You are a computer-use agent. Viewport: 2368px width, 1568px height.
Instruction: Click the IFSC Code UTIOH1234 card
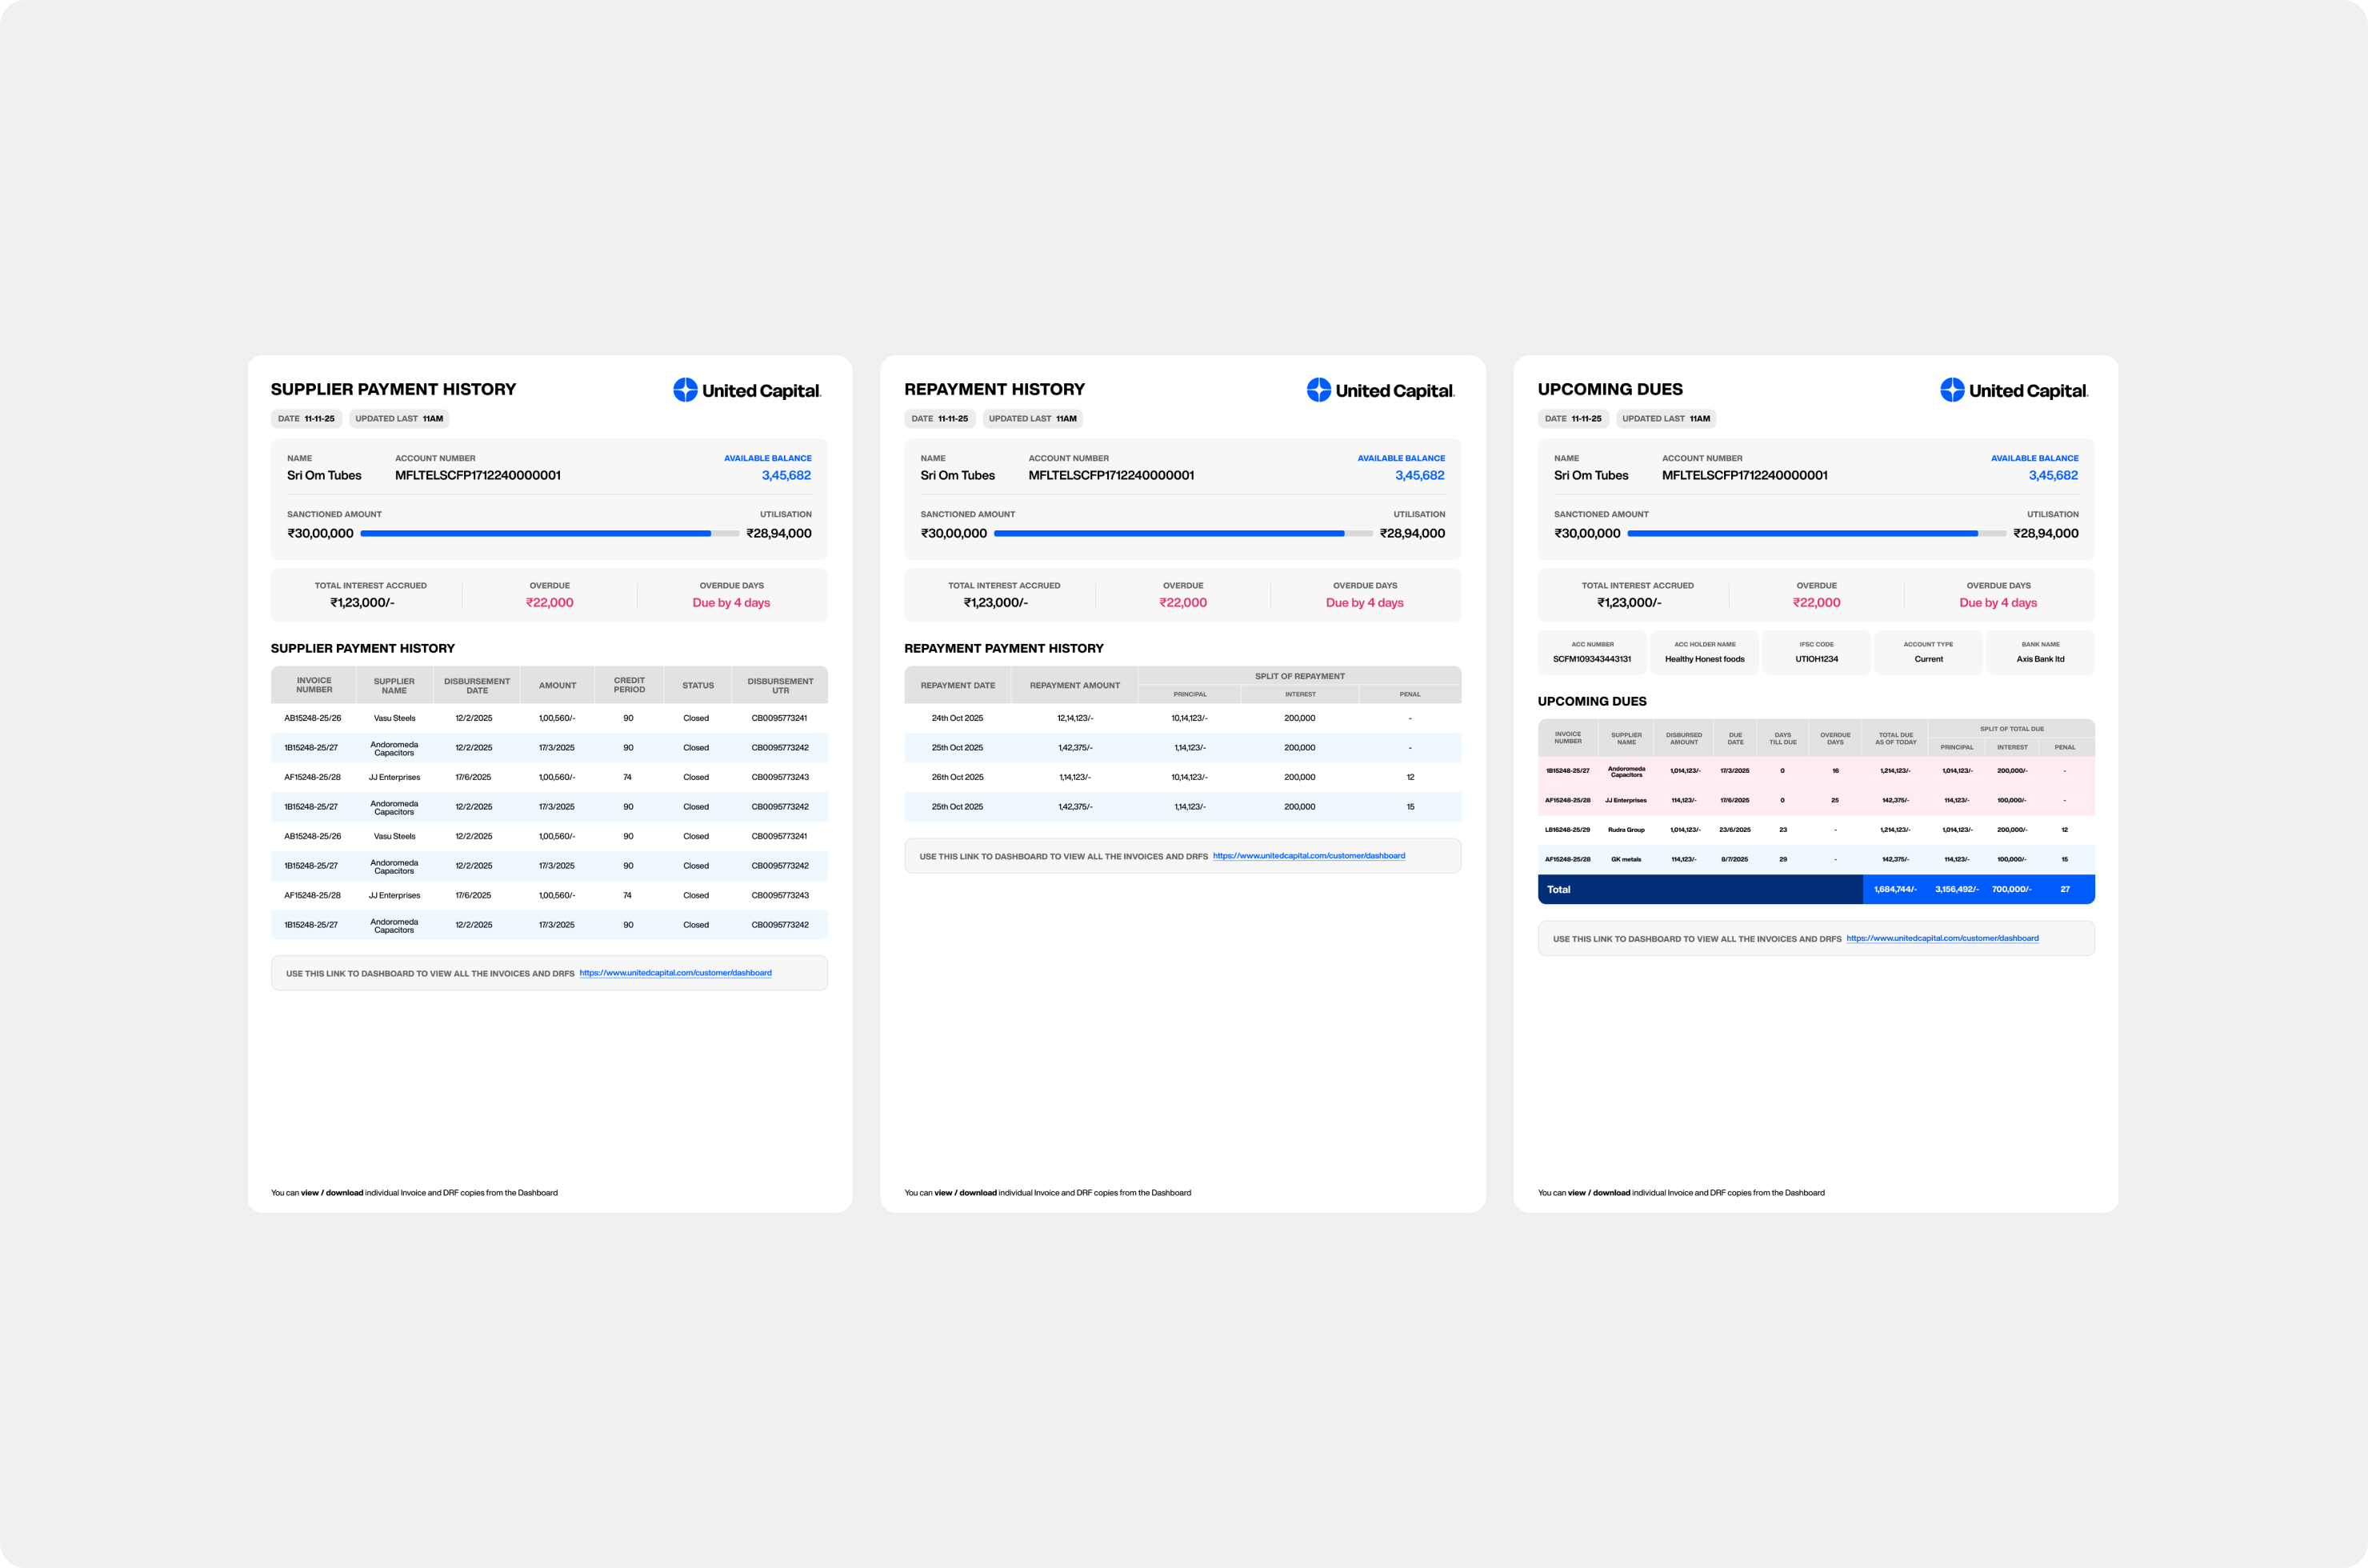tap(1816, 652)
